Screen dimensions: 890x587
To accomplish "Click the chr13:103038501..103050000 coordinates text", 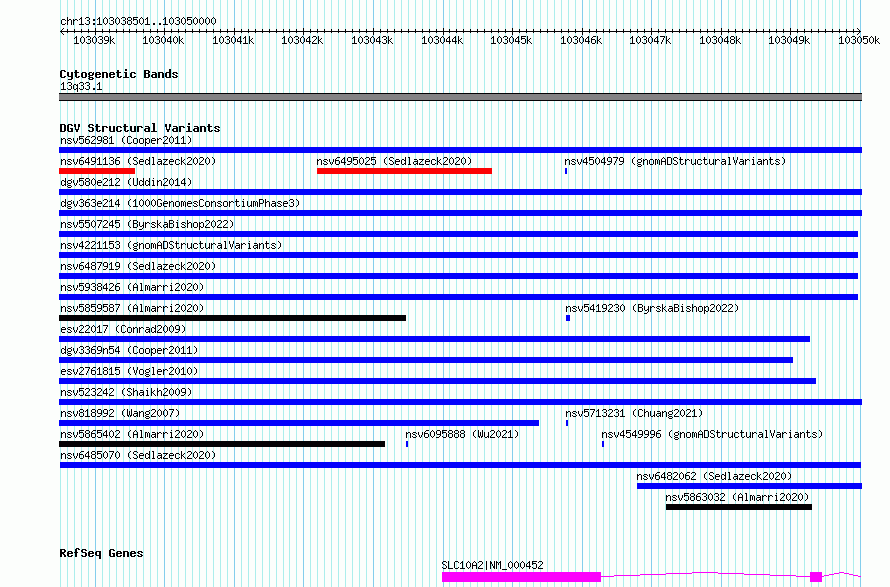I will (138, 22).
